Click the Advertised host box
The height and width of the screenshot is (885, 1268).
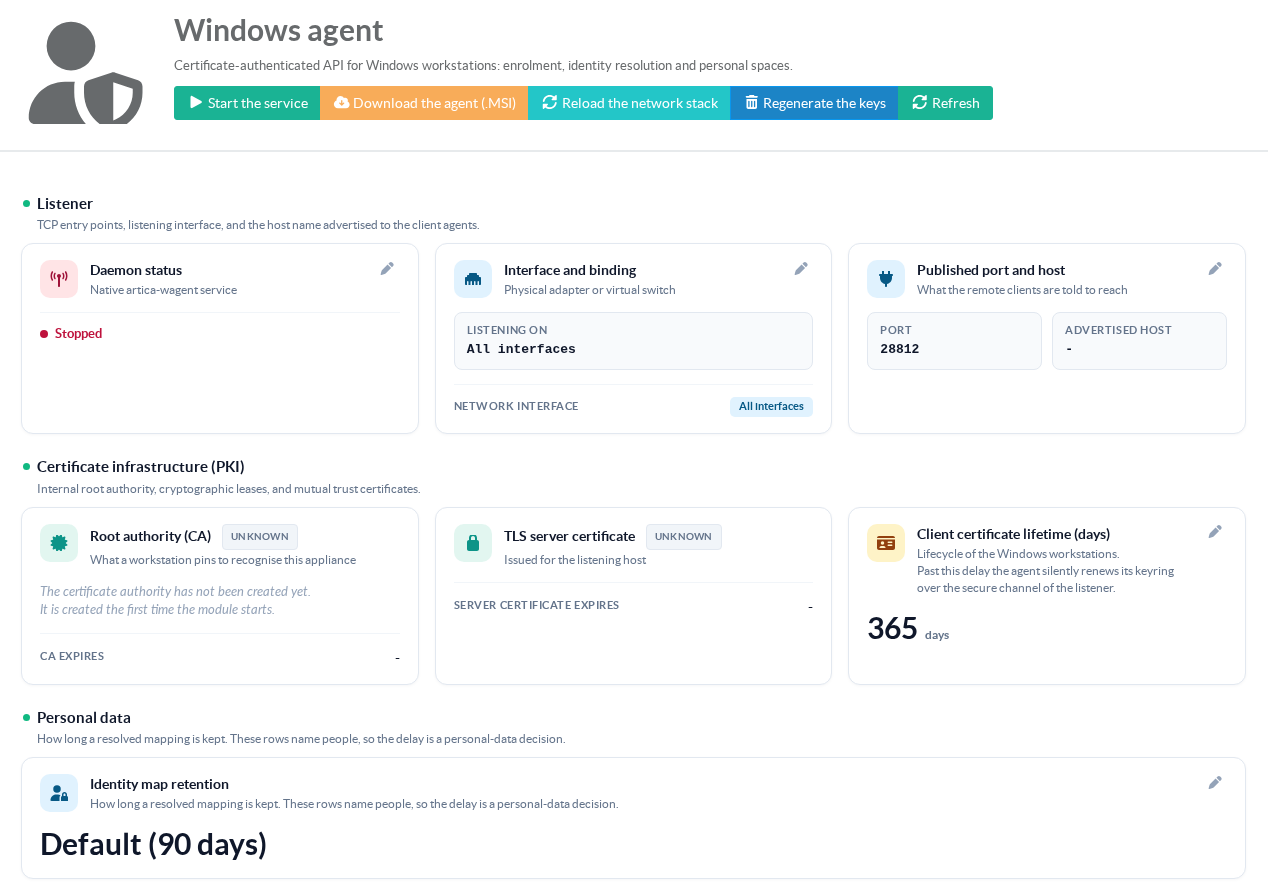pyautogui.click(x=1139, y=341)
